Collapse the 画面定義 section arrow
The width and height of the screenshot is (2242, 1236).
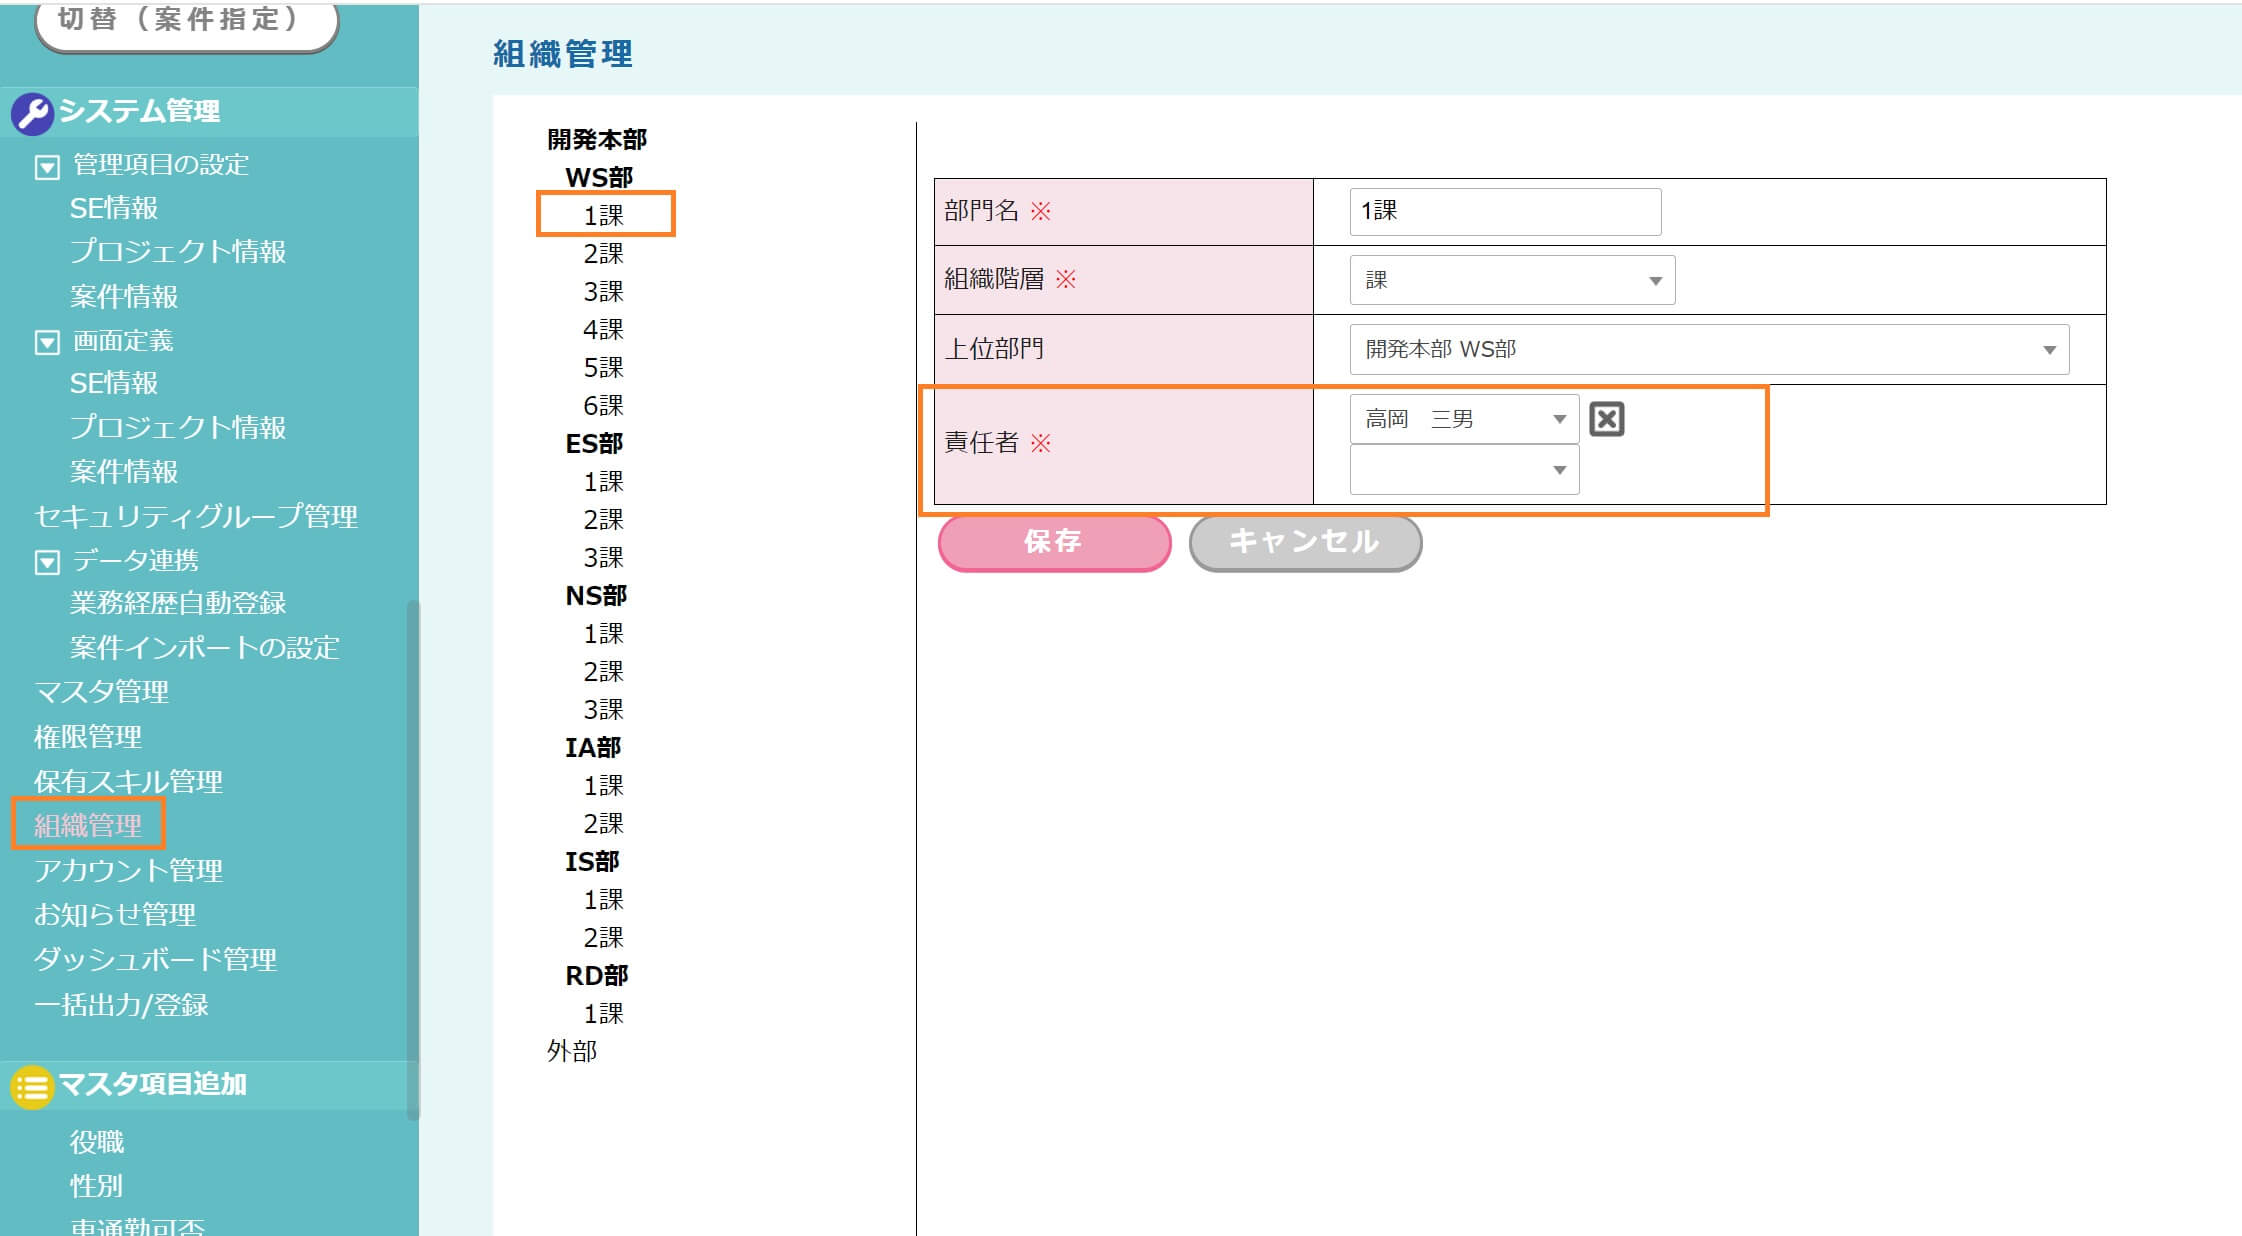(x=47, y=343)
